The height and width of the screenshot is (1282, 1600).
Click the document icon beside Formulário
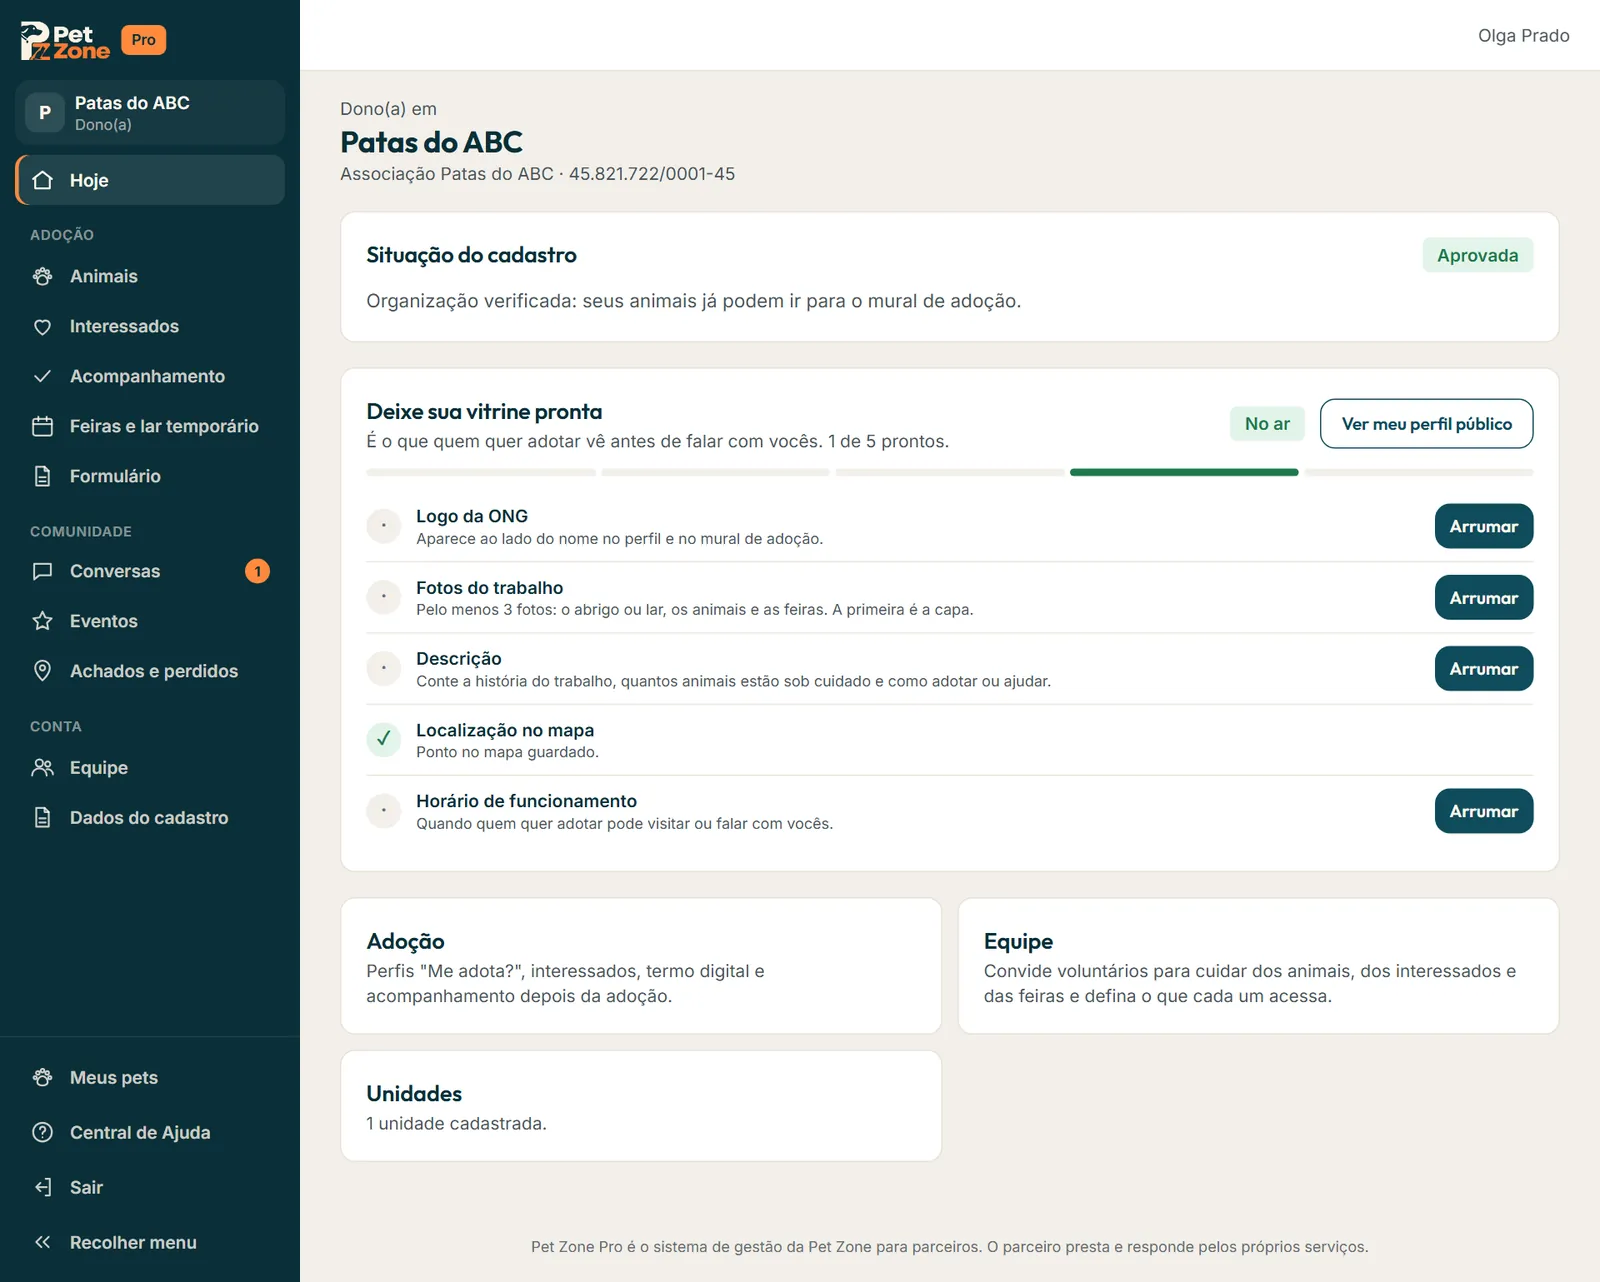[x=42, y=476]
